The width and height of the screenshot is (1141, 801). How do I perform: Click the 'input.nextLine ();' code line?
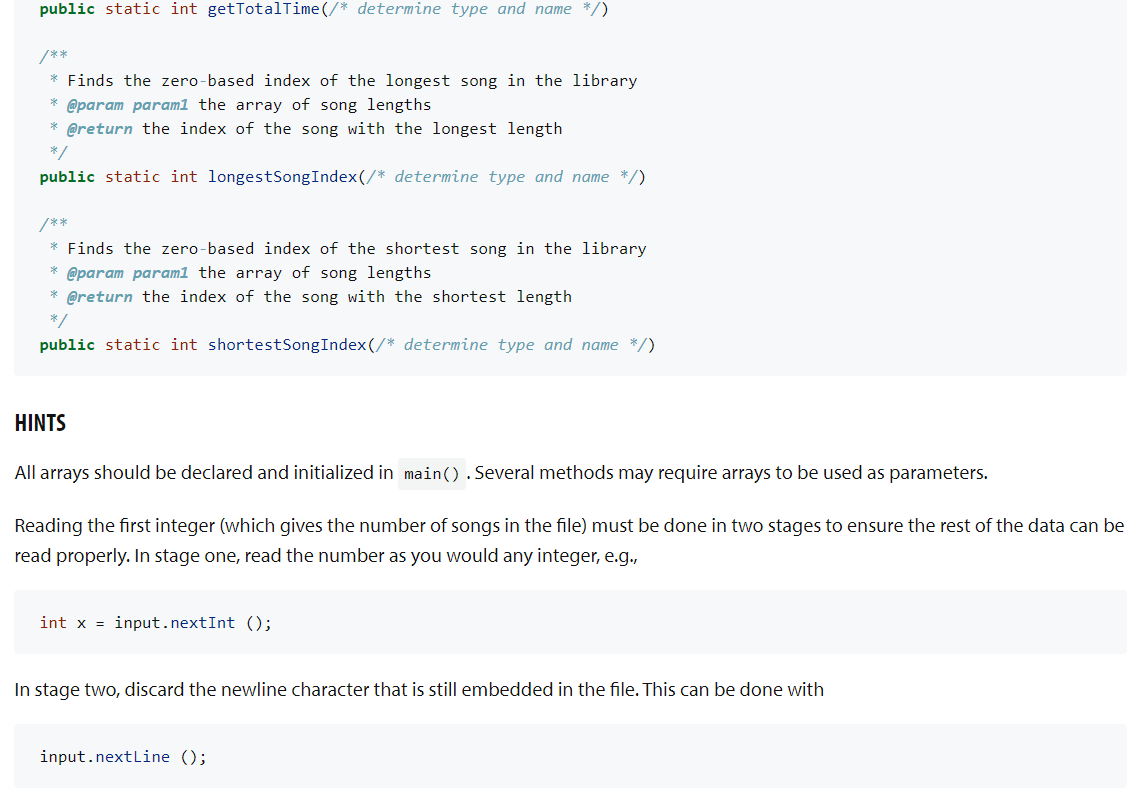click(123, 757)
